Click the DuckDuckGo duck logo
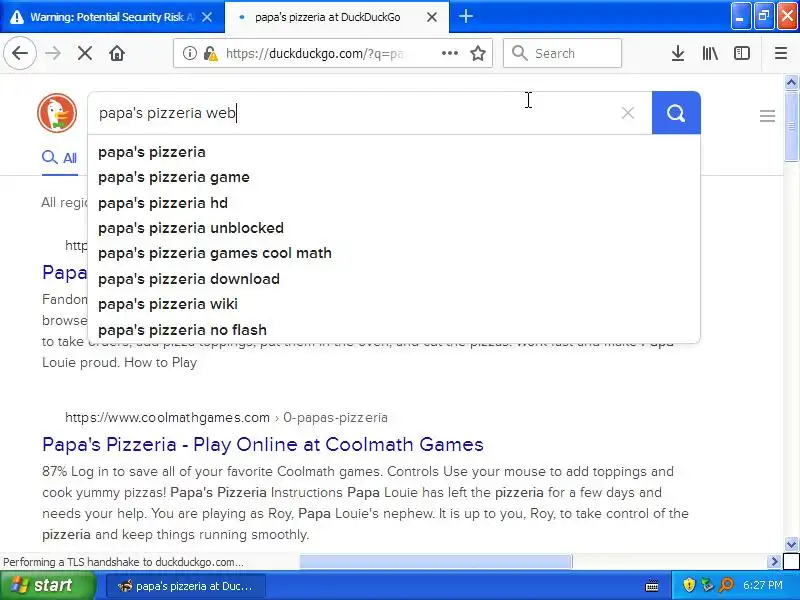800x600 pixels. tap(57, 113)
